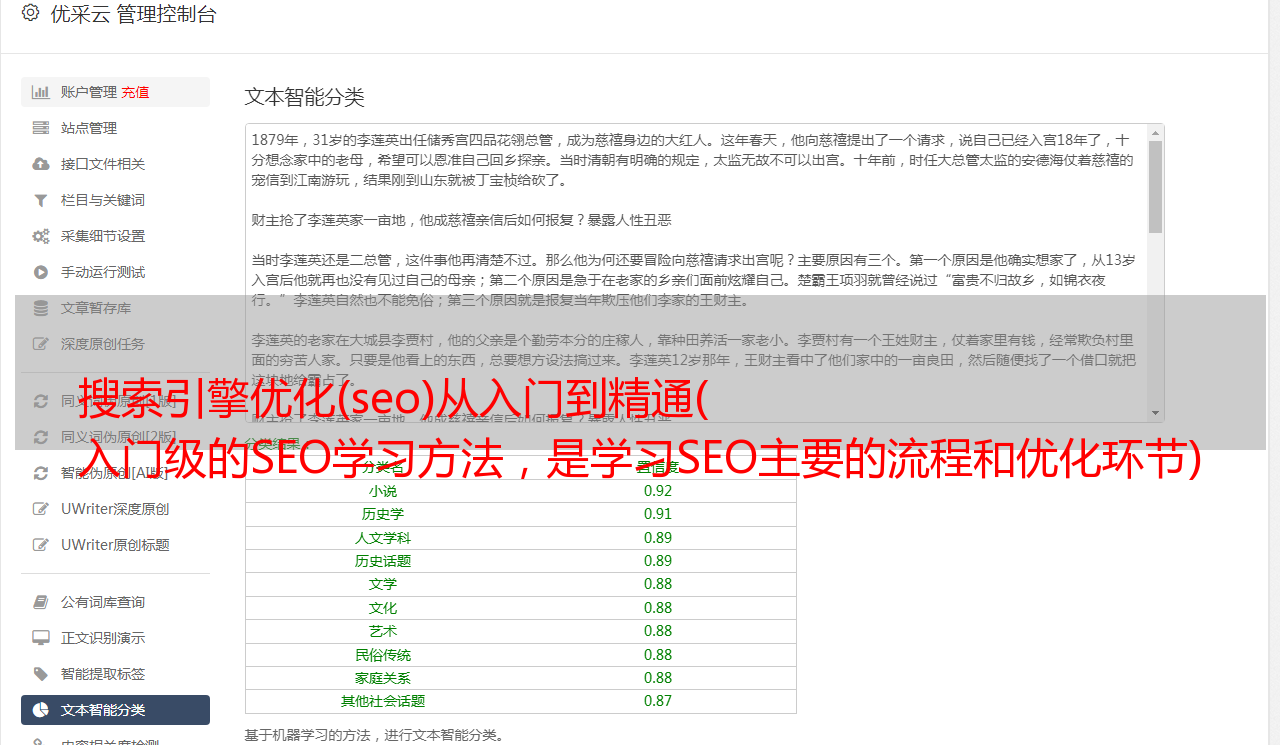This screenshot has height=745, width=1280.
Task: Select the 人文学科 category cell
Action: click(x=383, y=538)
